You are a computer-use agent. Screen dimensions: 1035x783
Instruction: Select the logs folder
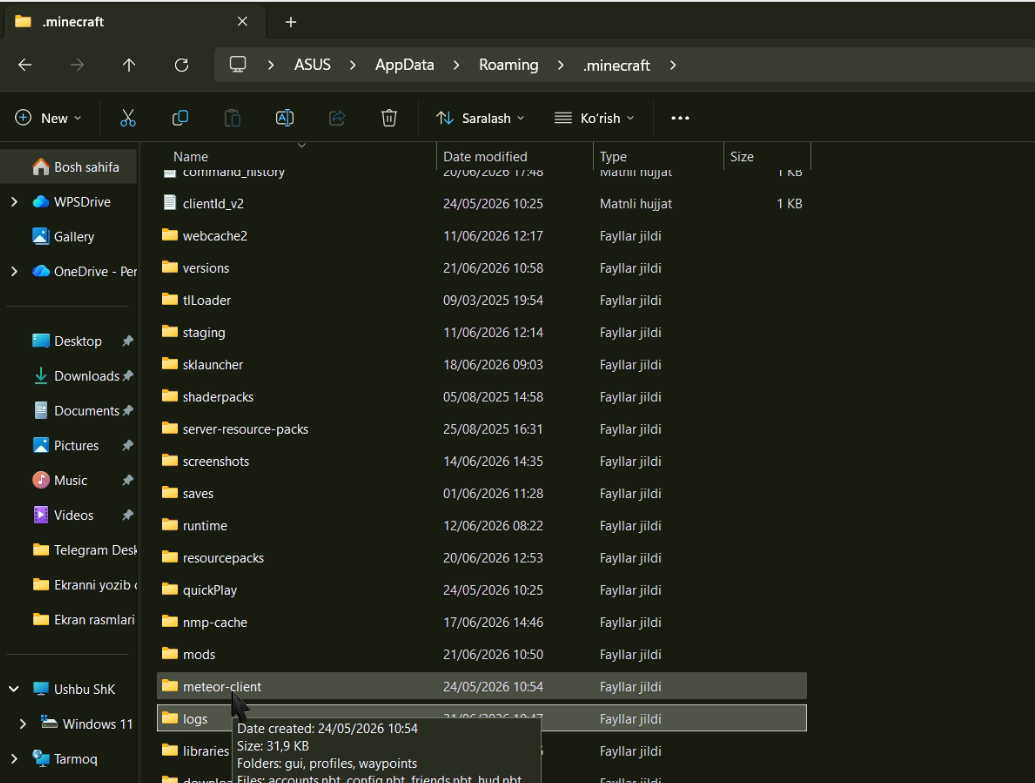482,718
